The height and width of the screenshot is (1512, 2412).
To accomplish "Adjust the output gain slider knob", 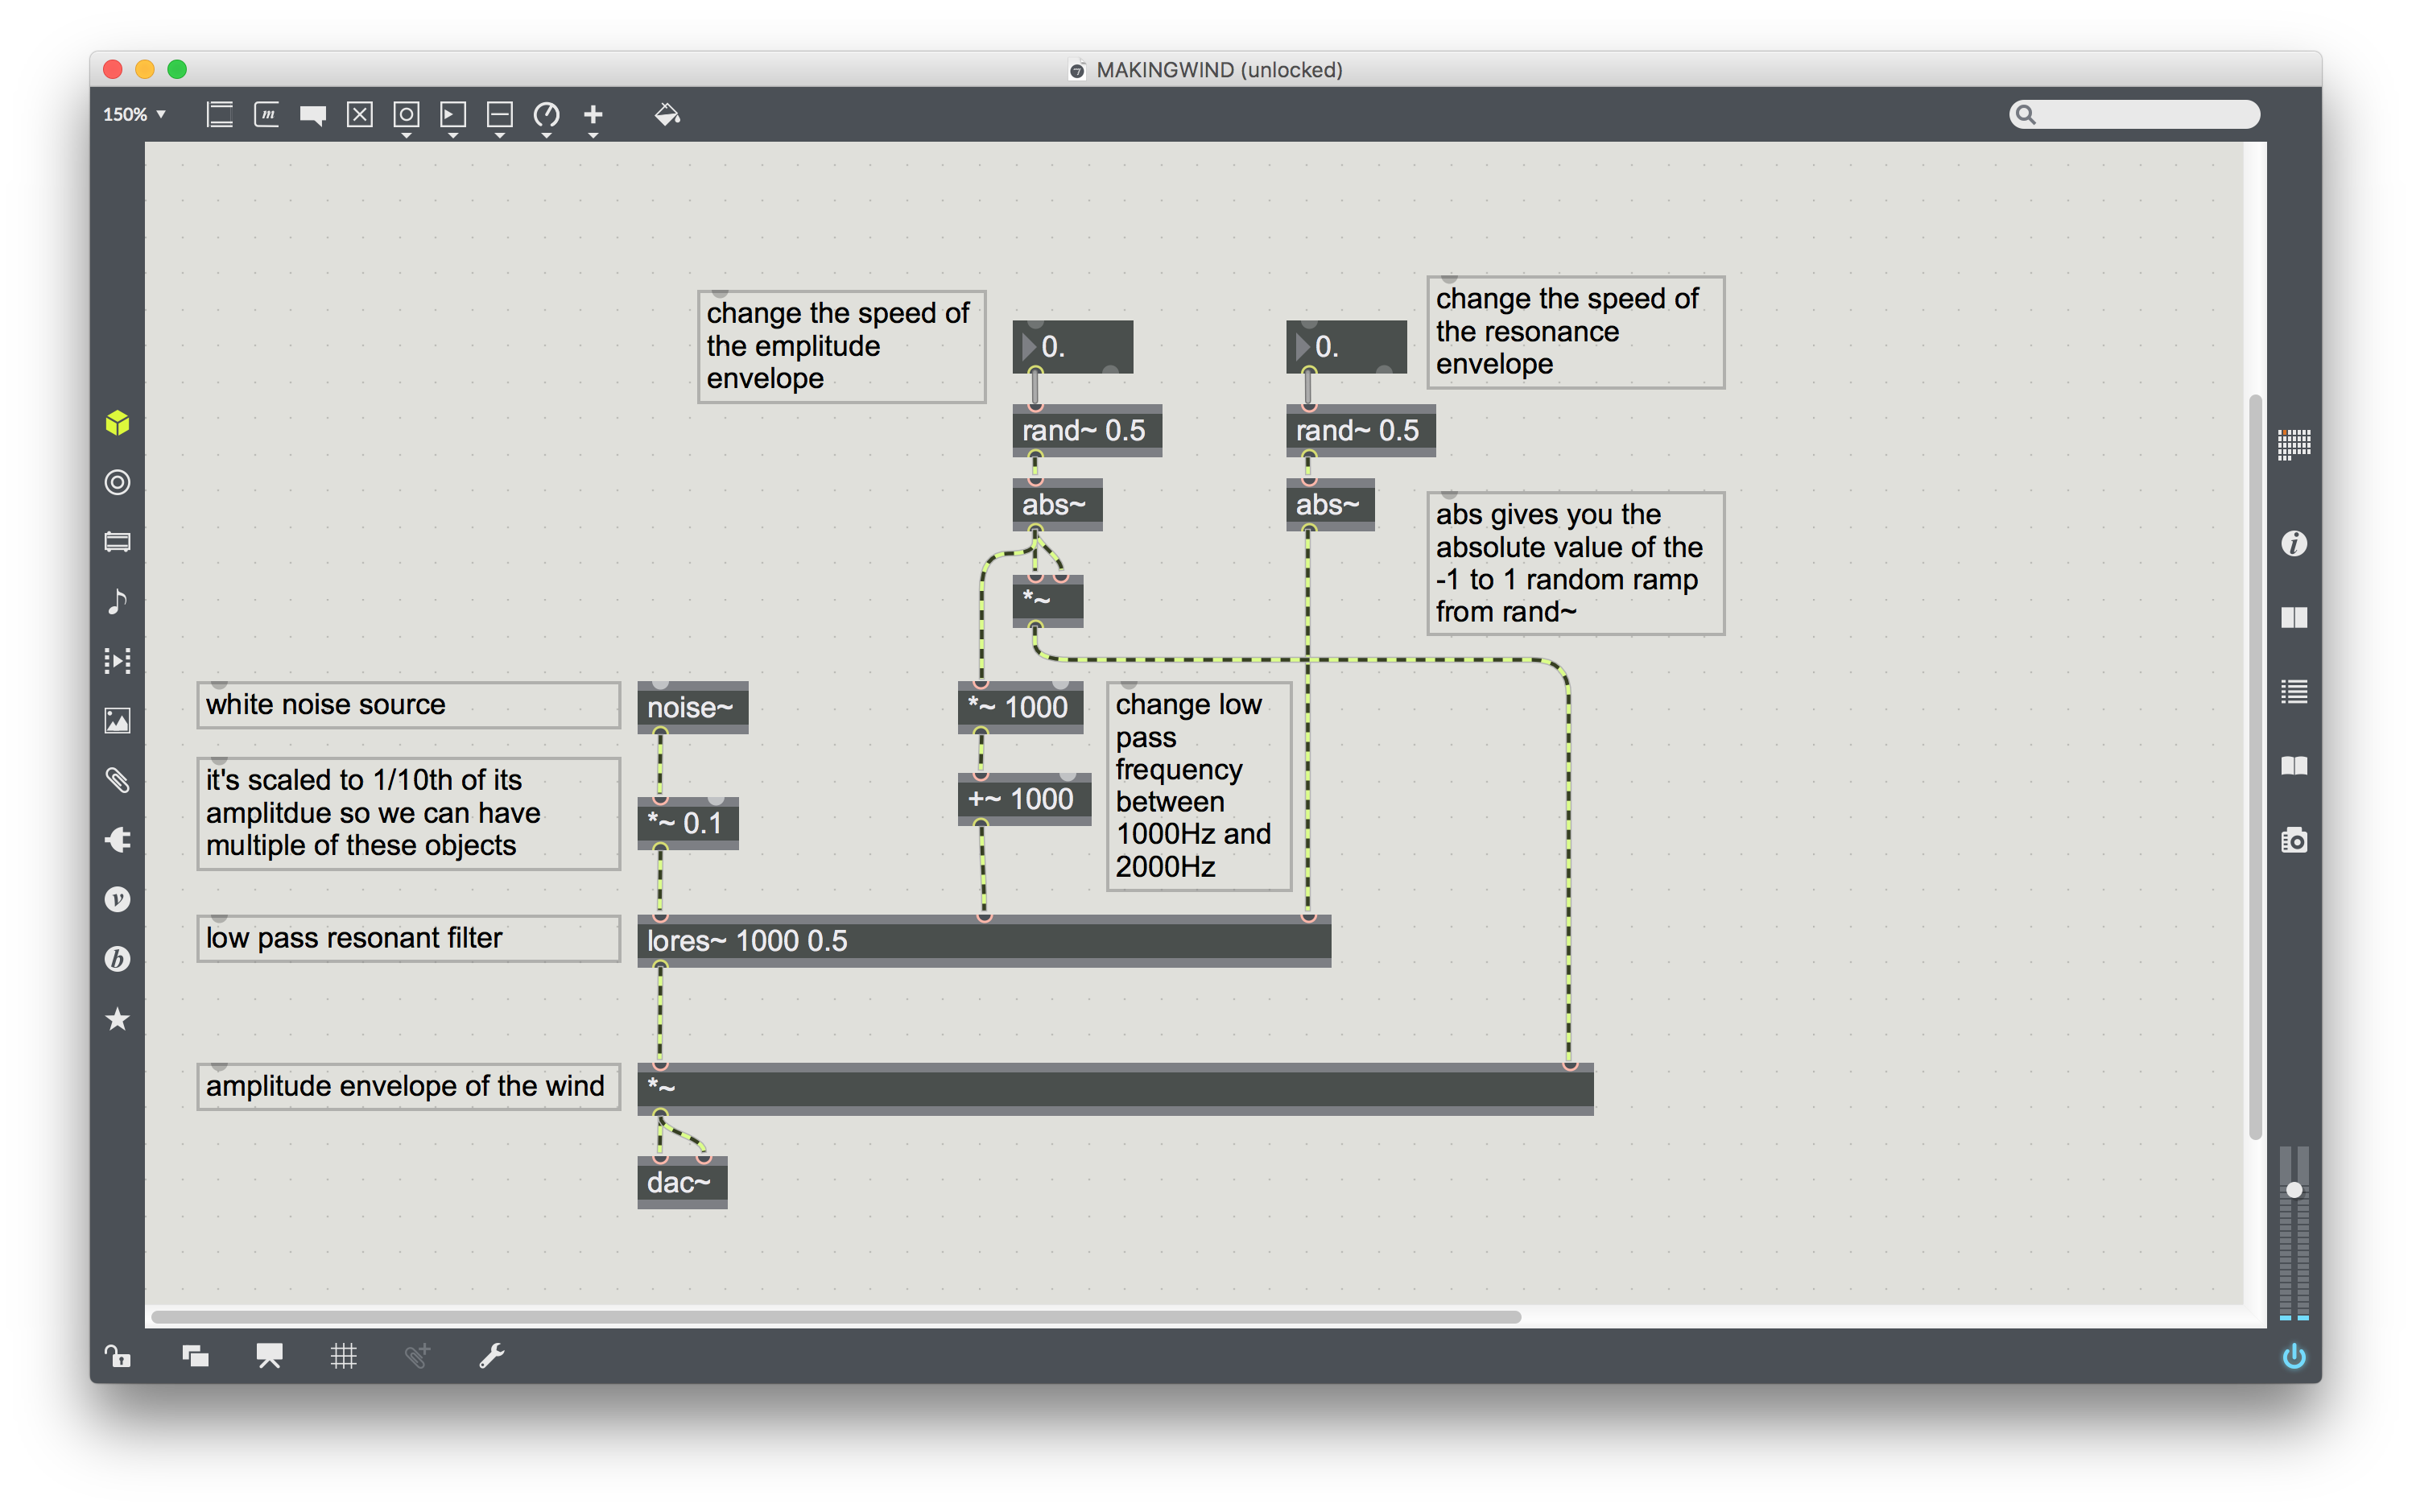I will coord(2294,1190).
